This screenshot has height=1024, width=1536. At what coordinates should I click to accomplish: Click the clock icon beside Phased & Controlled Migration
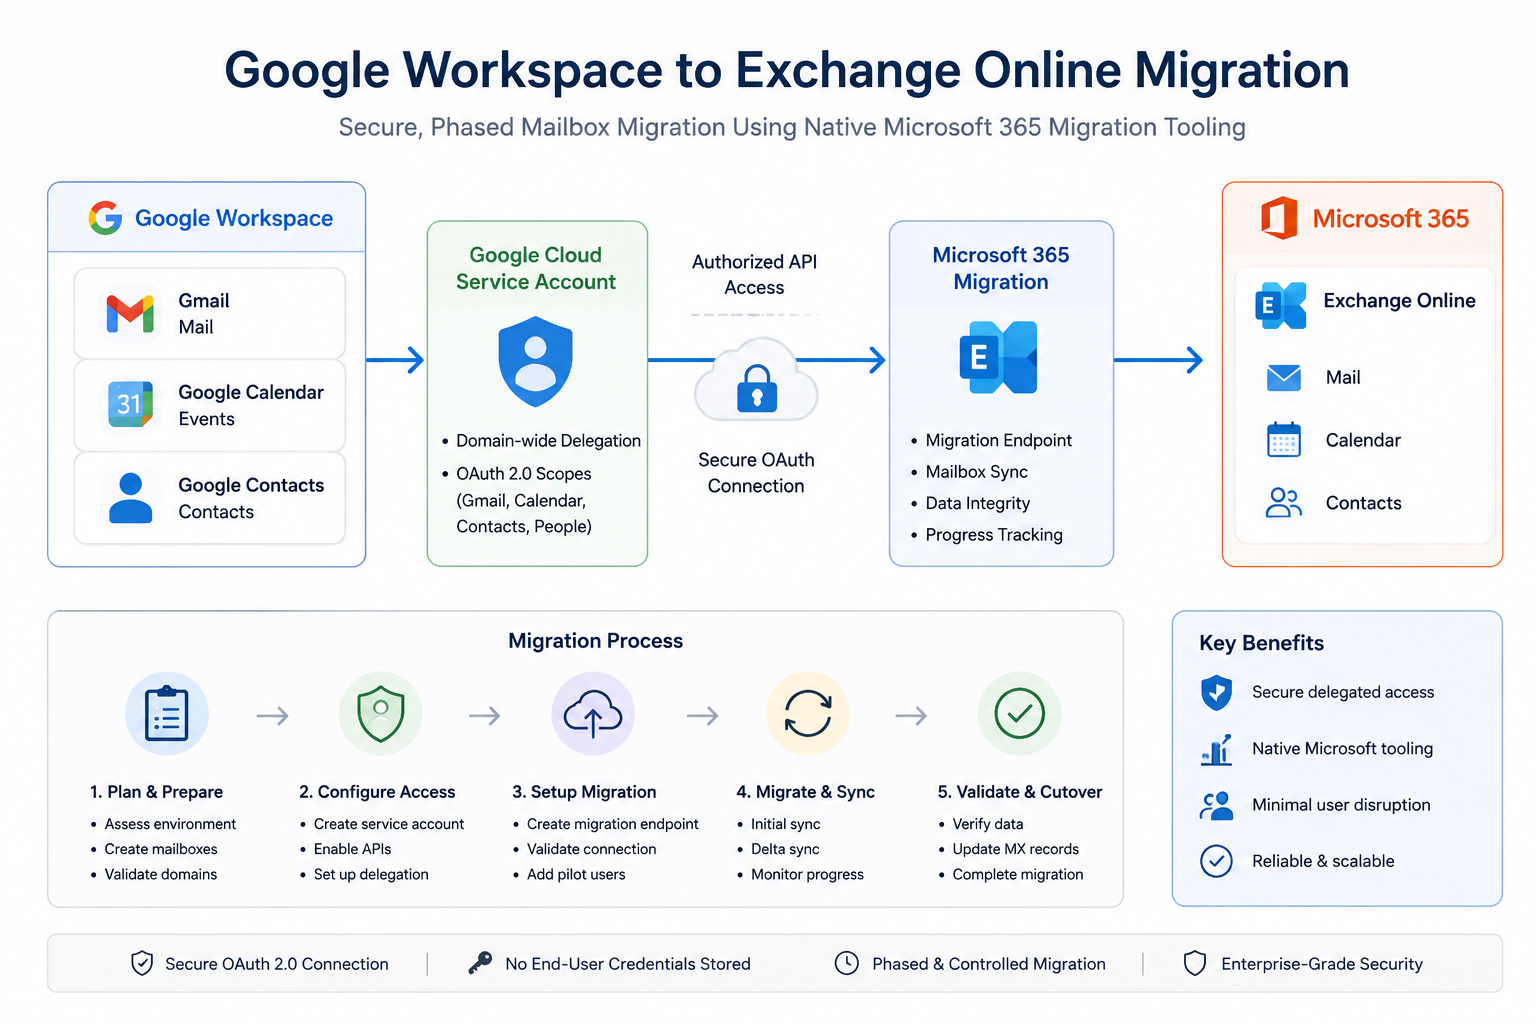tap(847, 963)
